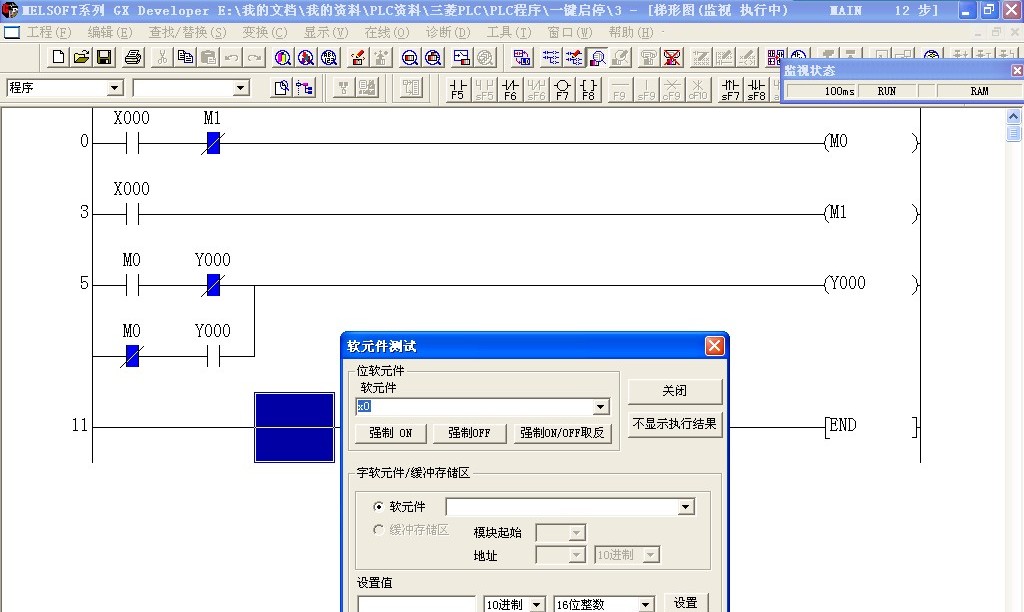Open the 16位整数 dropdown

tap(645, 604)
